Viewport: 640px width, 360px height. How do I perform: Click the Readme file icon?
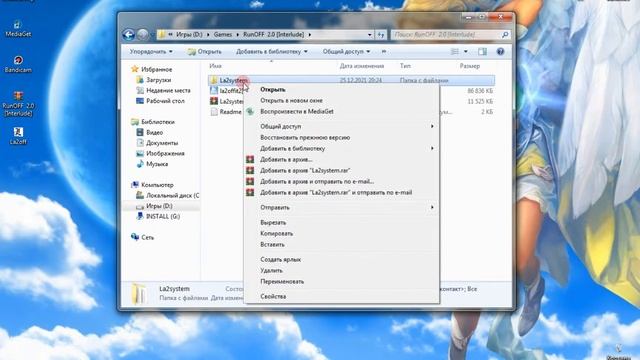coord(214,111)
